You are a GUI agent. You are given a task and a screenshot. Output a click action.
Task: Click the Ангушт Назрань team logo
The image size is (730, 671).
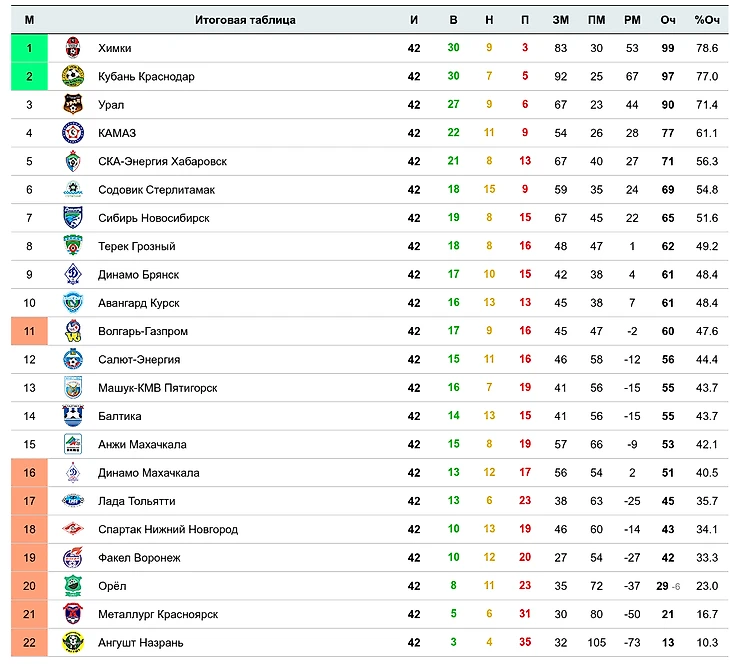(x=73, y=642)
